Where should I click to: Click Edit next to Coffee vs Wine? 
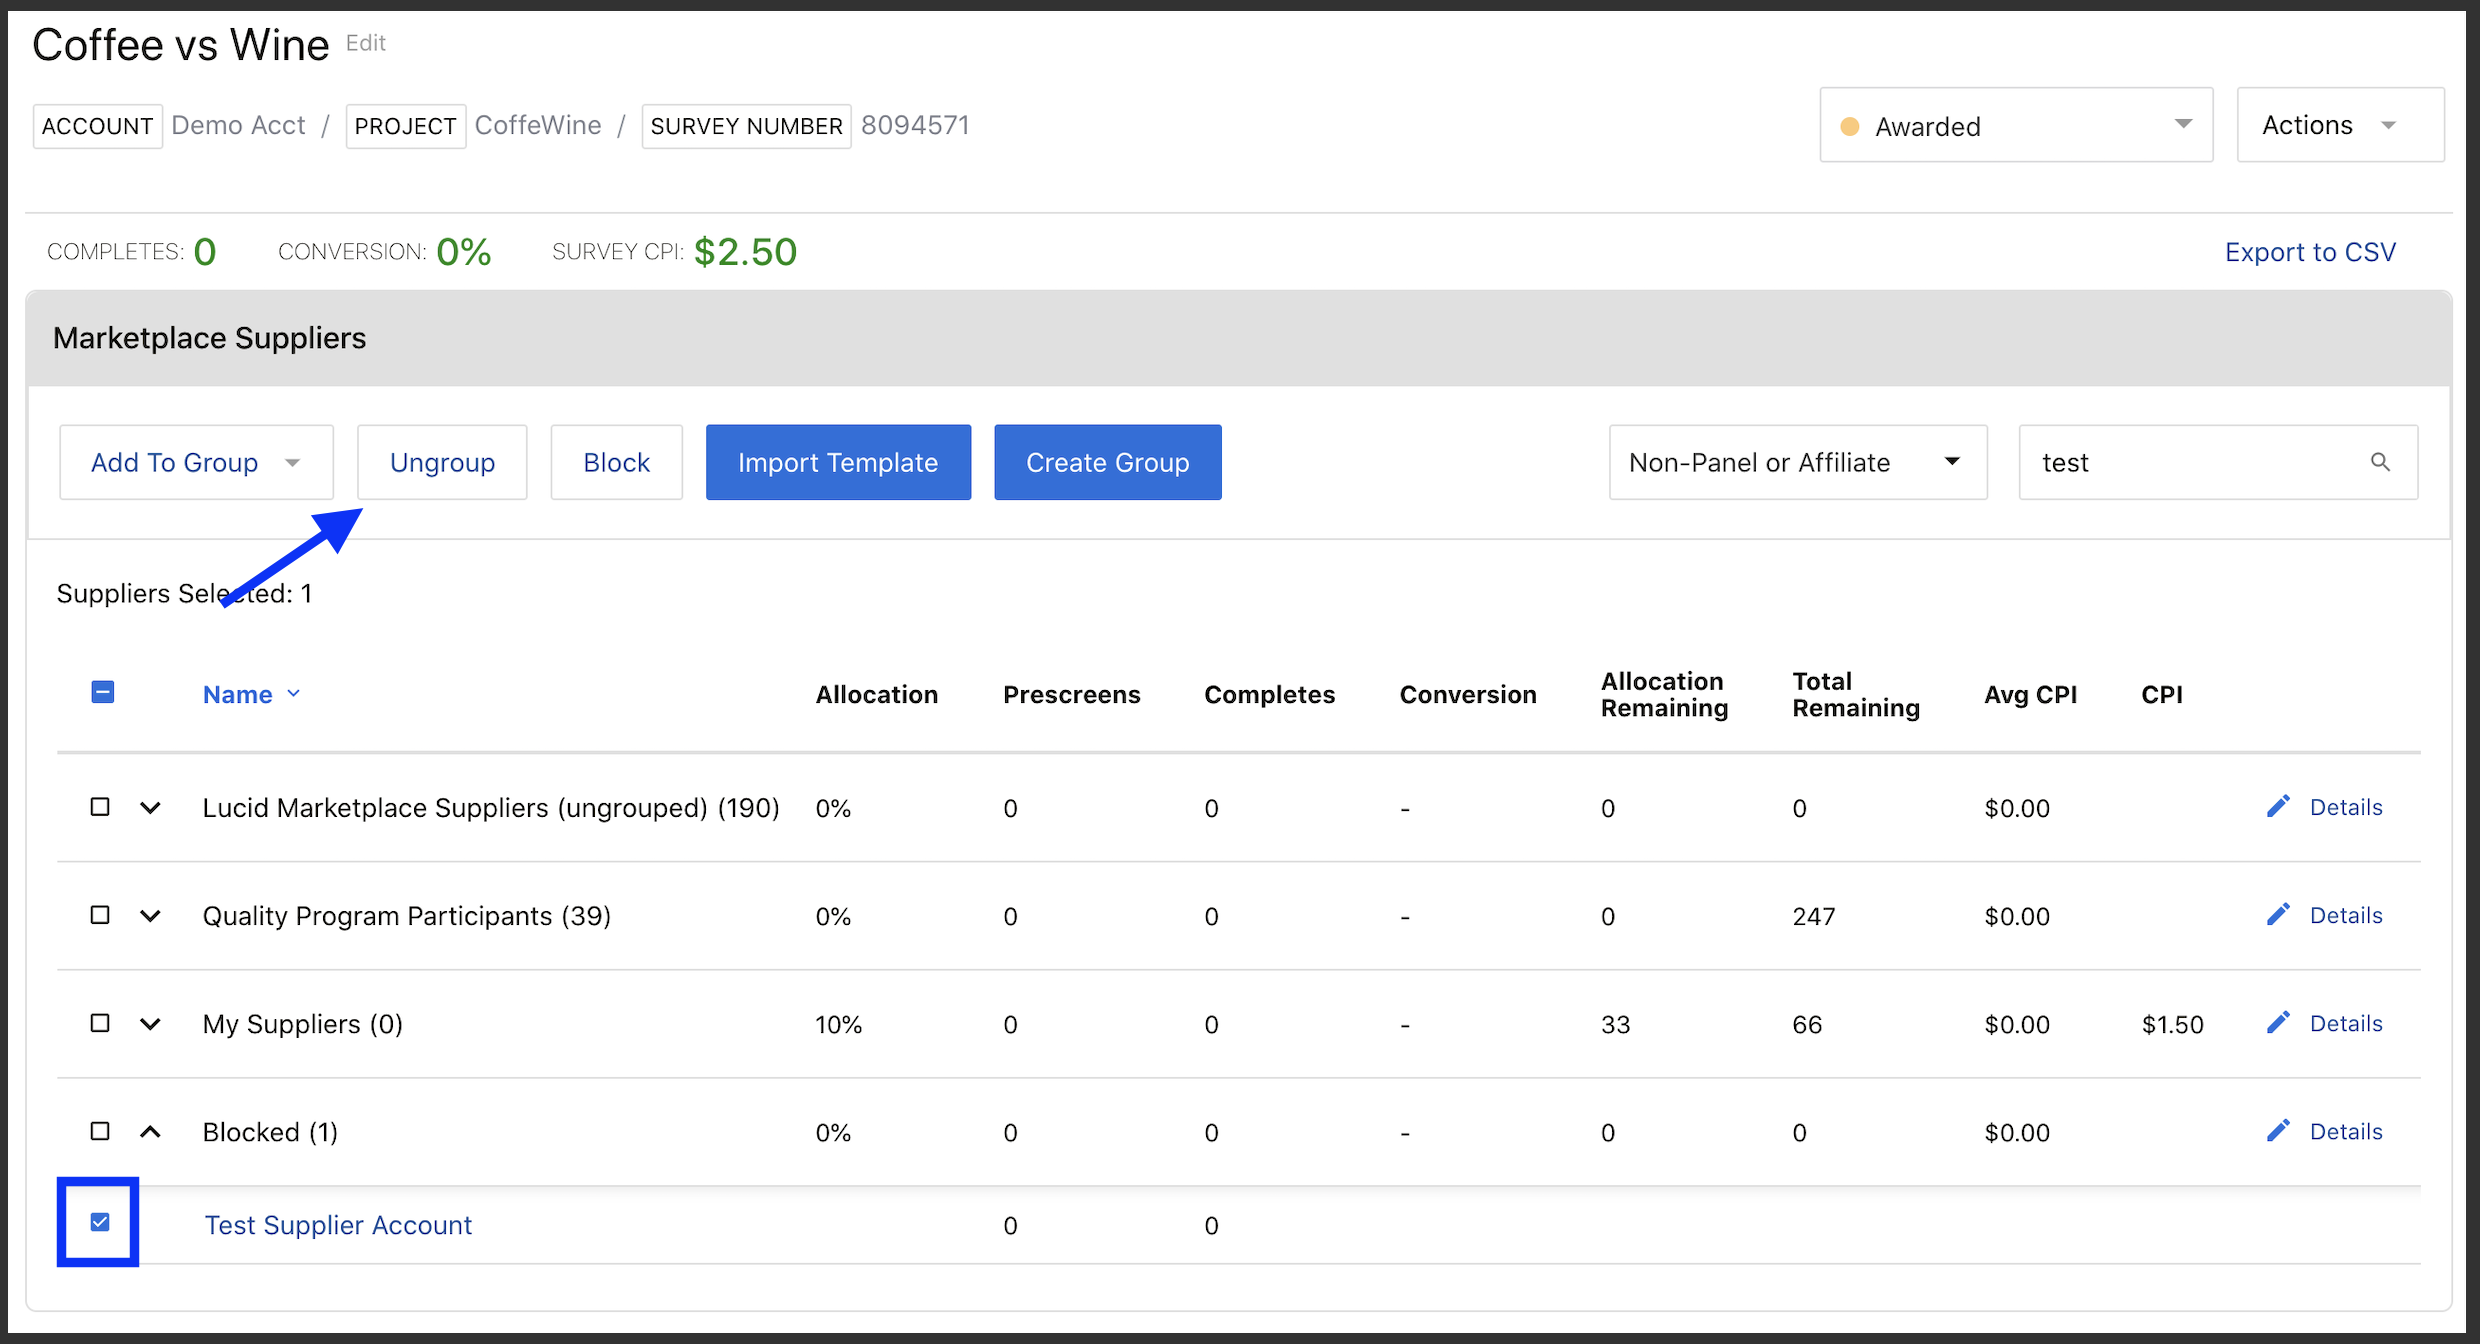pyautogui.click(x=366, y=43)
